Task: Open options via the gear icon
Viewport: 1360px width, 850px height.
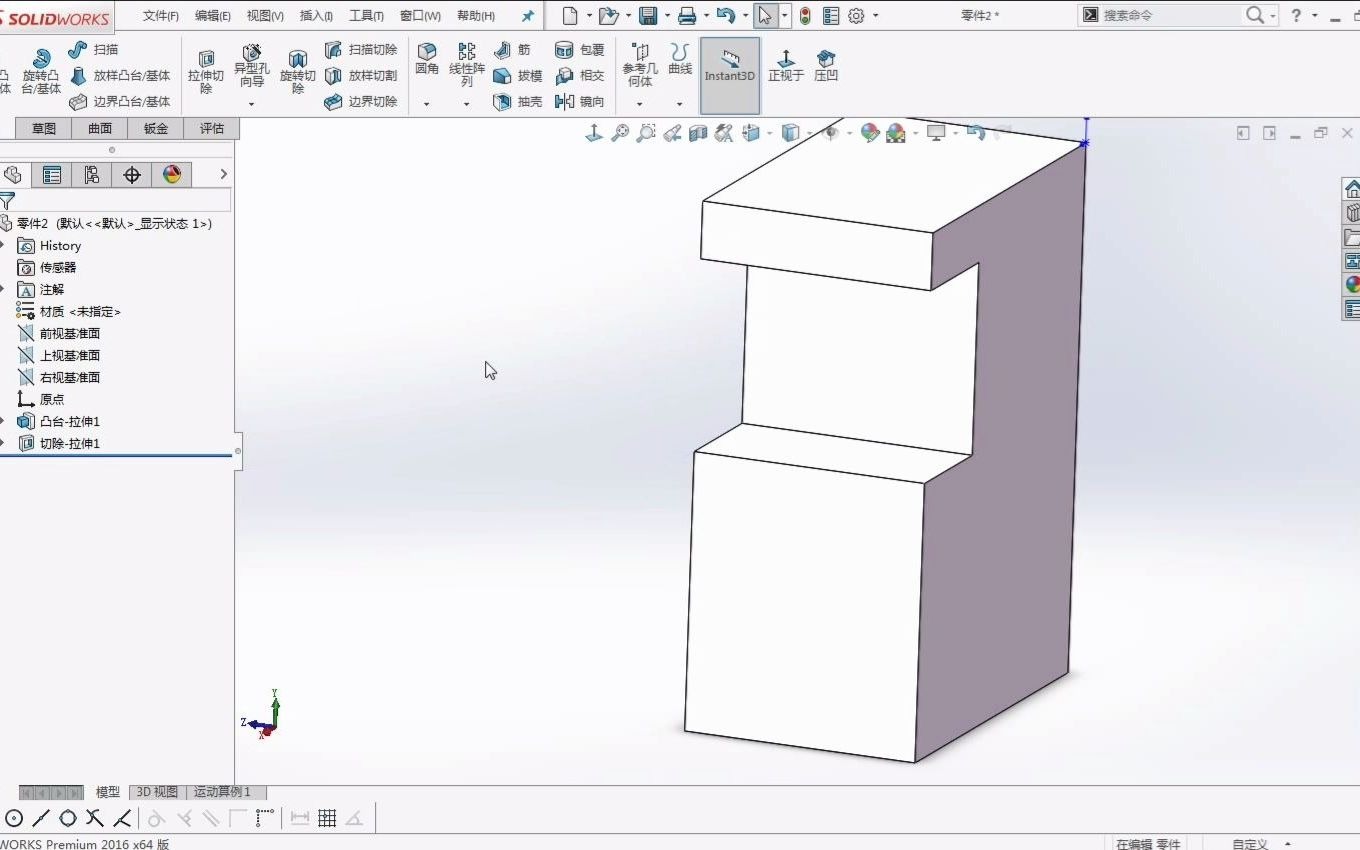Action: (x=856, y=15)
